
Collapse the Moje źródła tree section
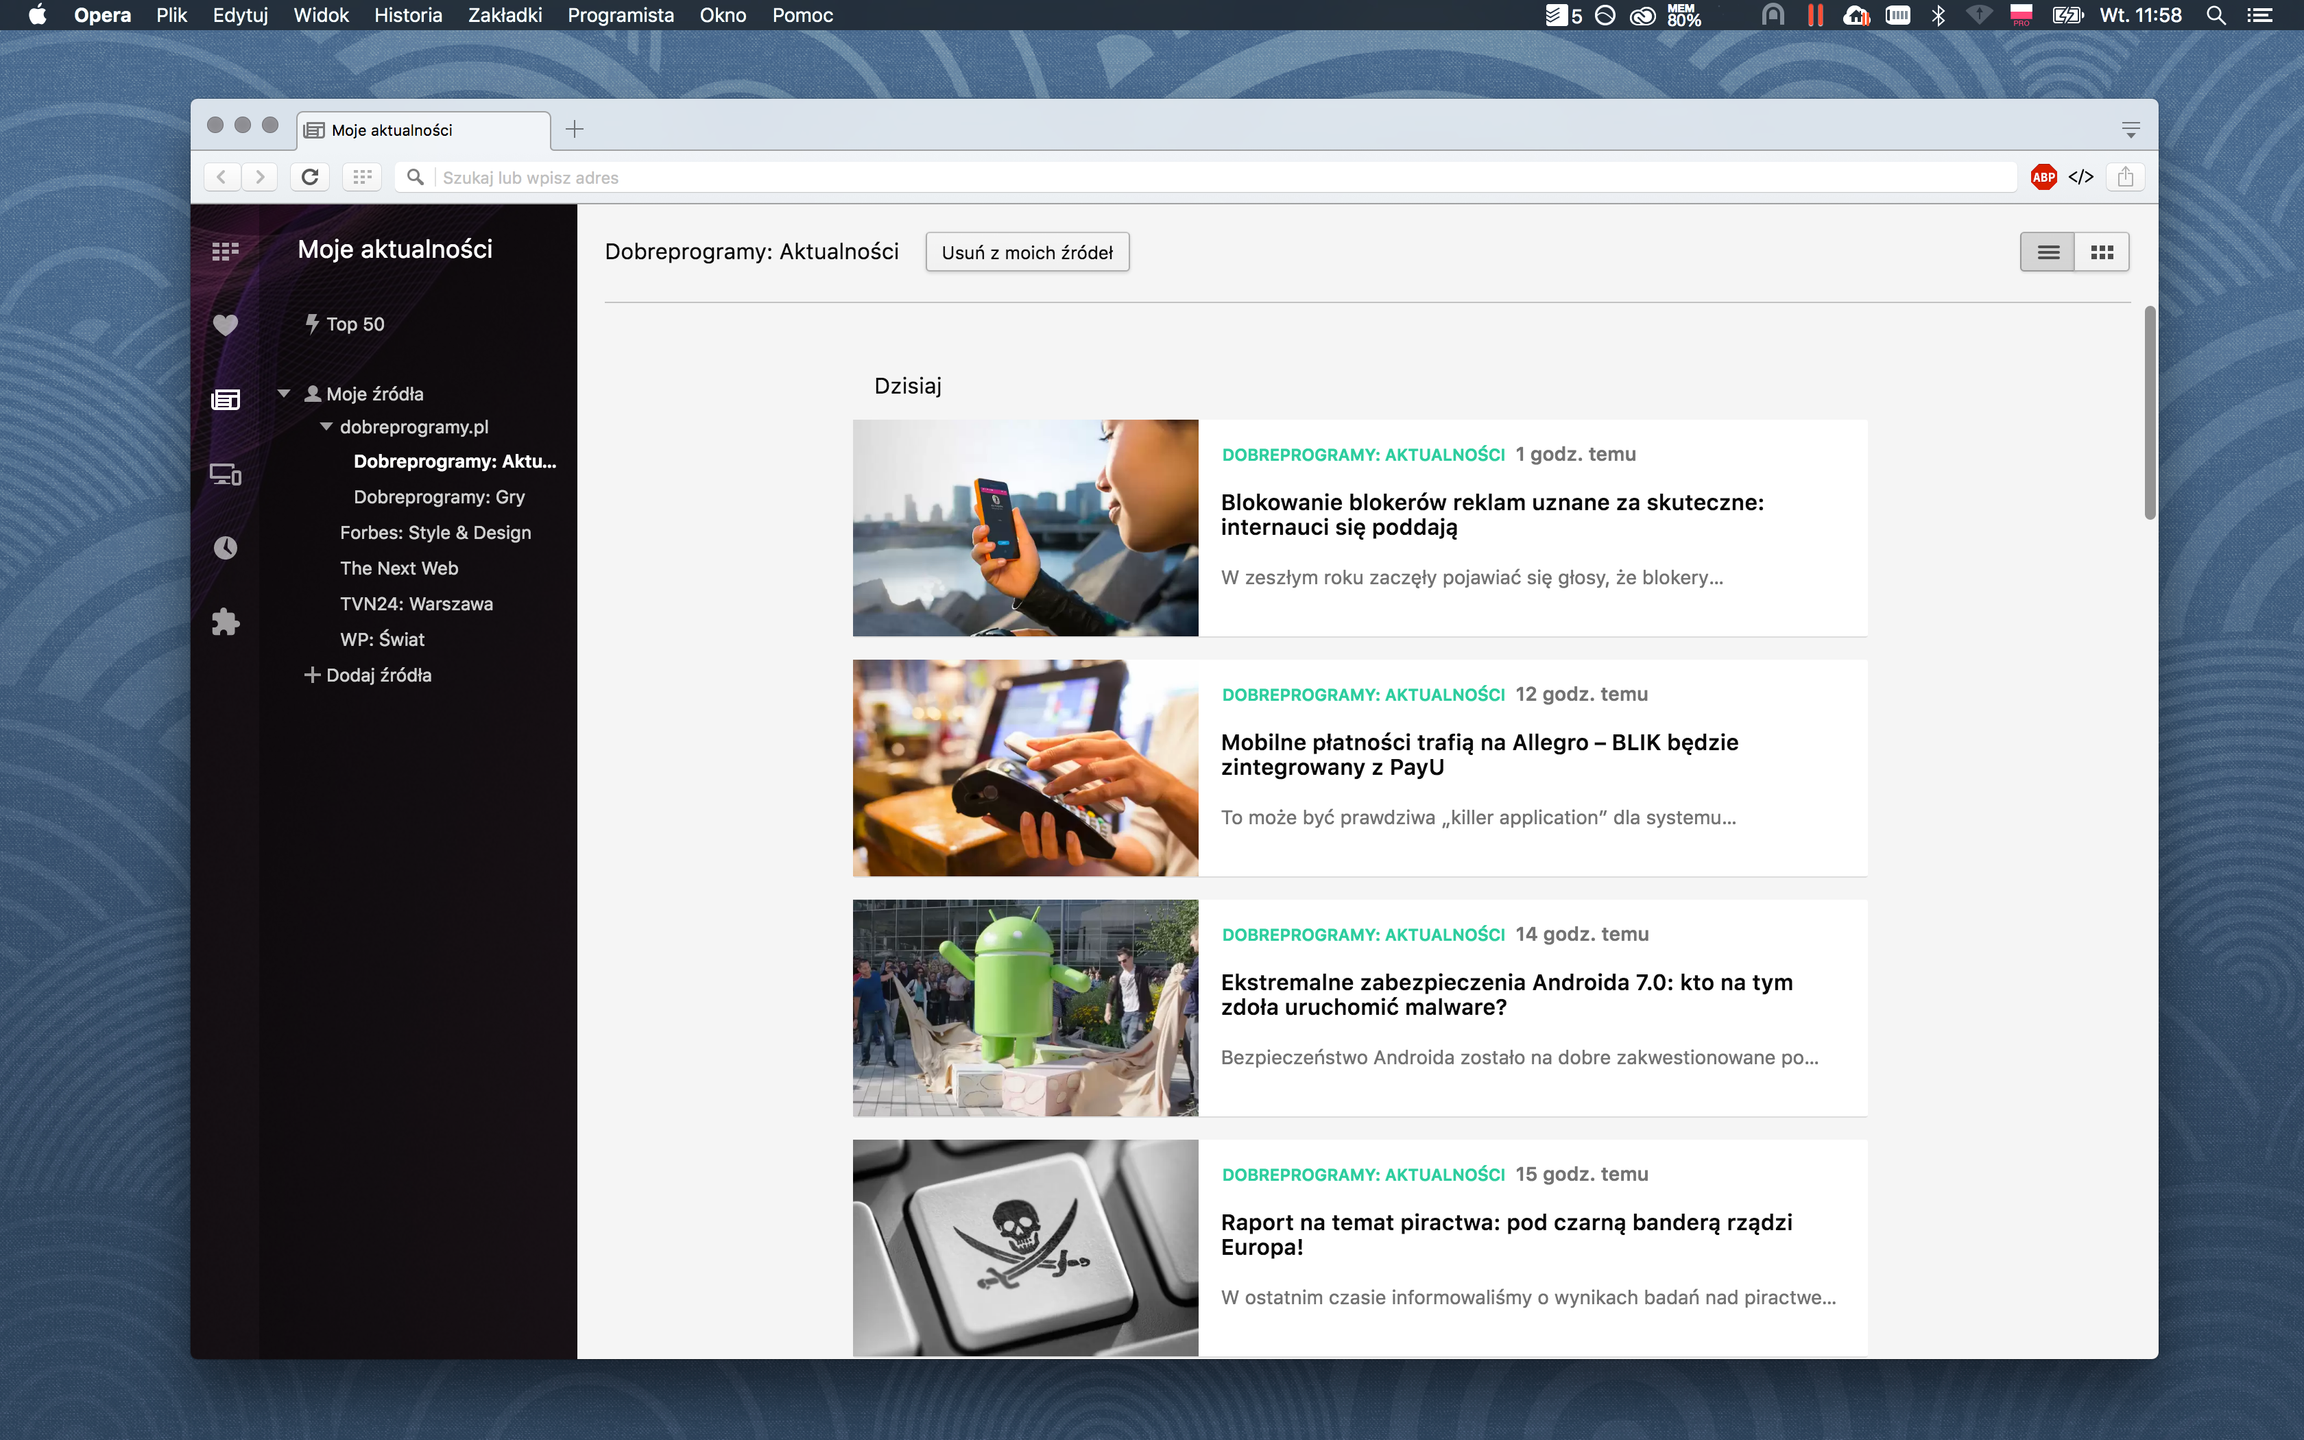[x=284, y=394]
